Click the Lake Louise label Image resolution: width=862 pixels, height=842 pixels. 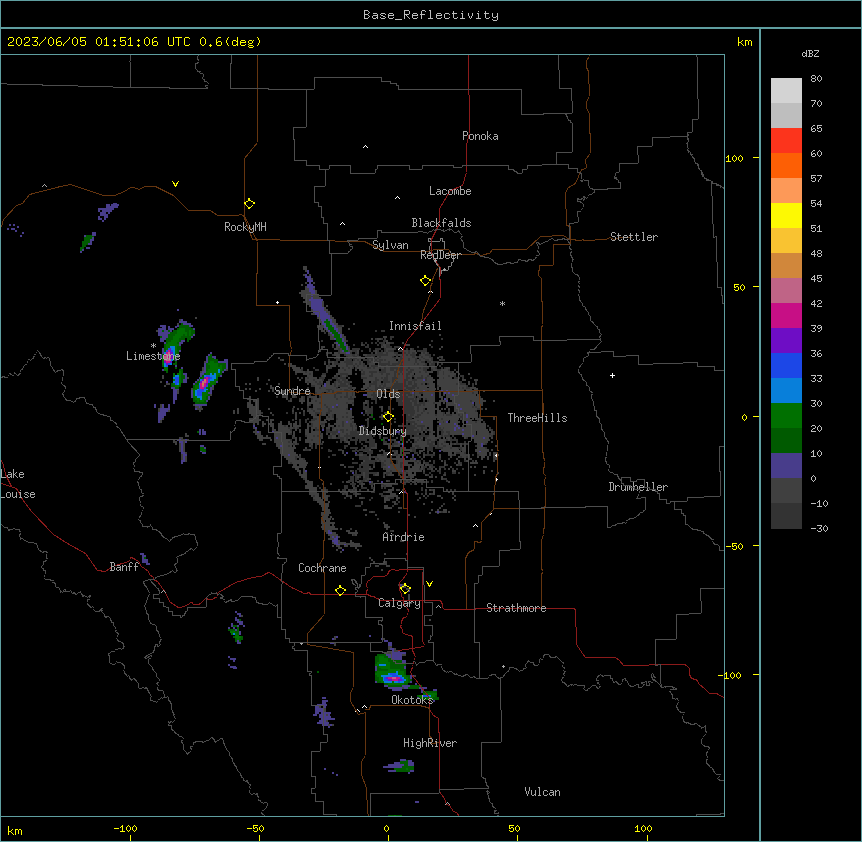[18, 484]
